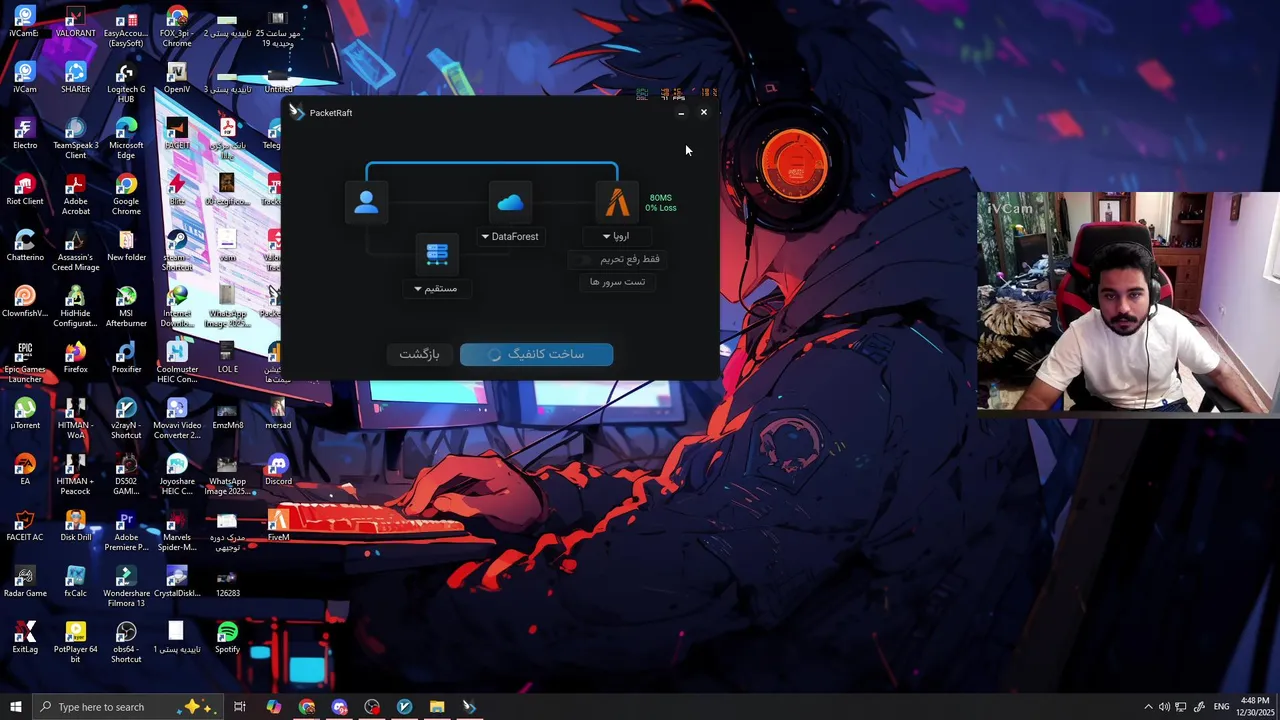The height and width of the screenshot is (720, 1280).
Task: Open the مستقیم route dropdown
Action: pos(436,289)
